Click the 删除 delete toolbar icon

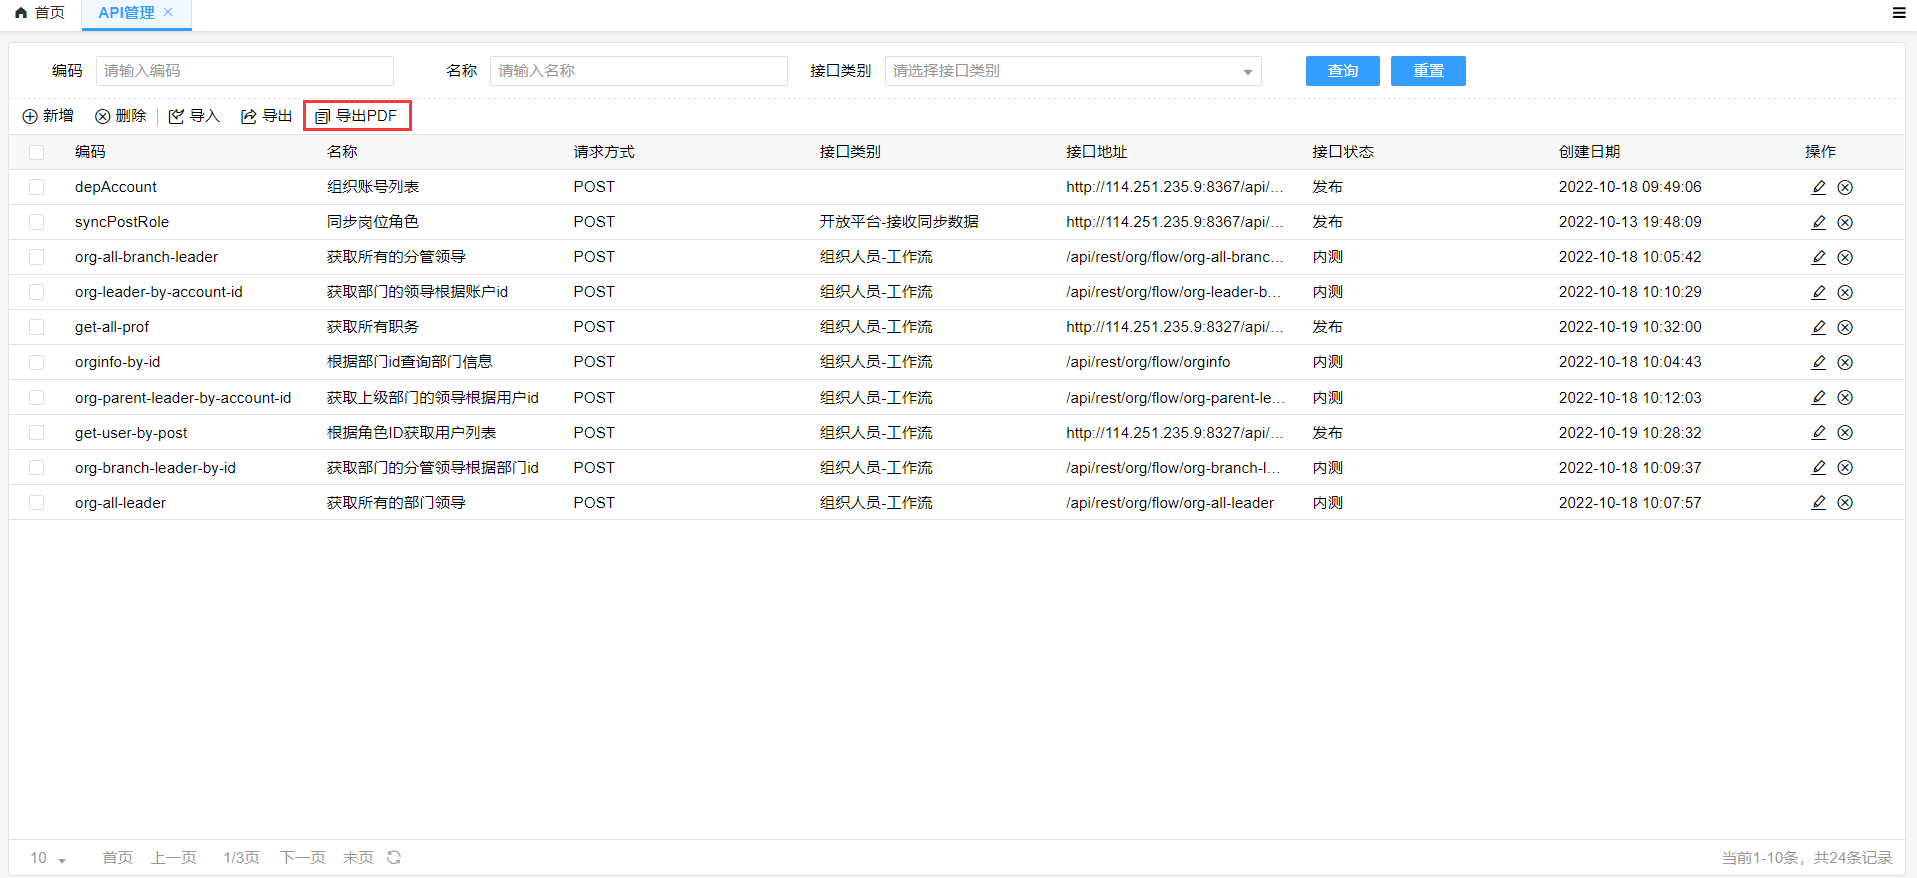[x=103, y=116]
